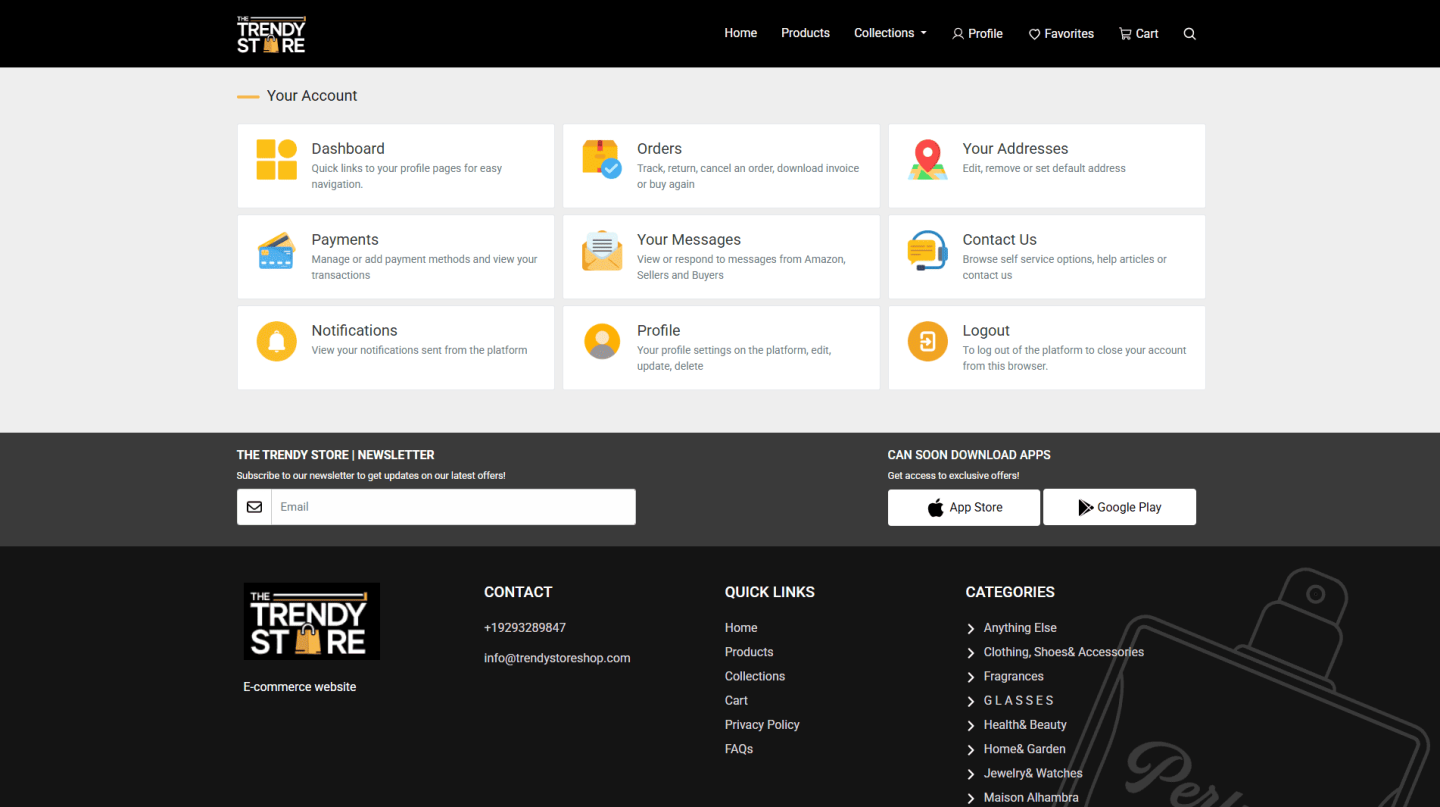Open Favorites from the top navigation

[x=1061, y=34]
